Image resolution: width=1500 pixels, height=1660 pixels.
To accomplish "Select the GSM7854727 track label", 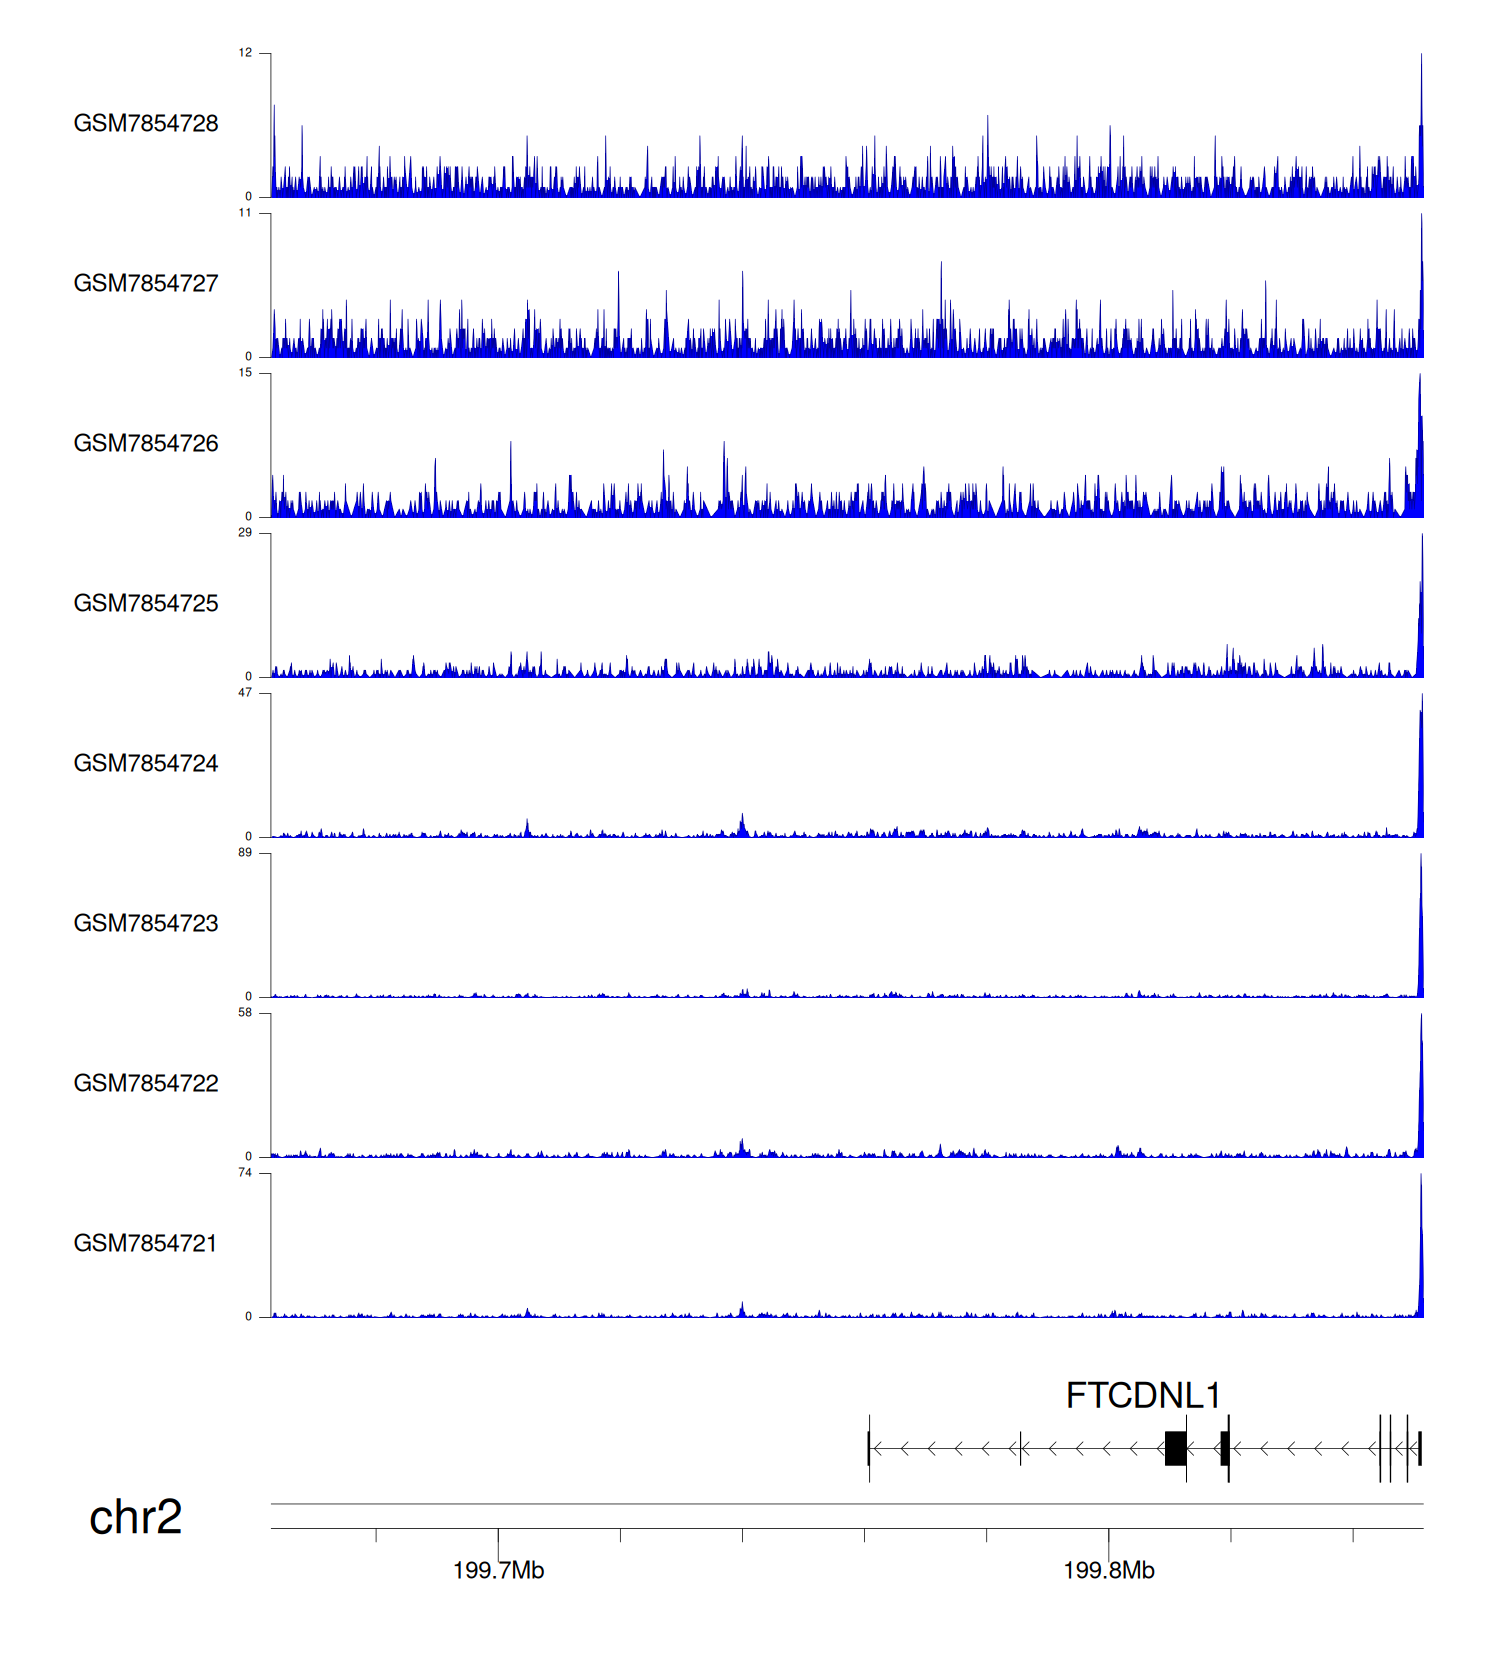I will 146,283.
